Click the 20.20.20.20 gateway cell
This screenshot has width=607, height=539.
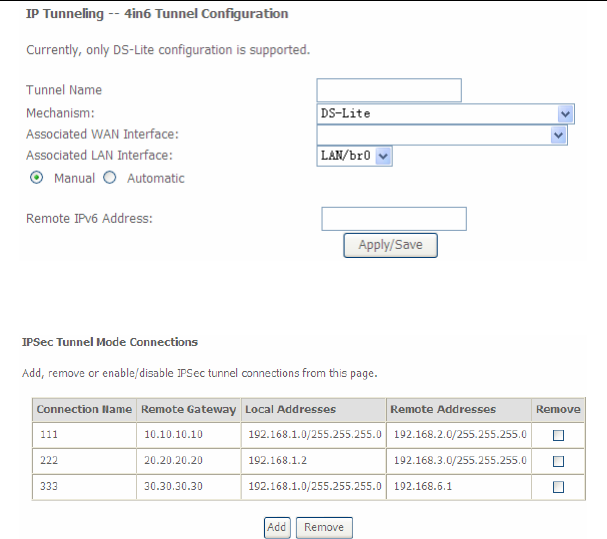[189, 461]
